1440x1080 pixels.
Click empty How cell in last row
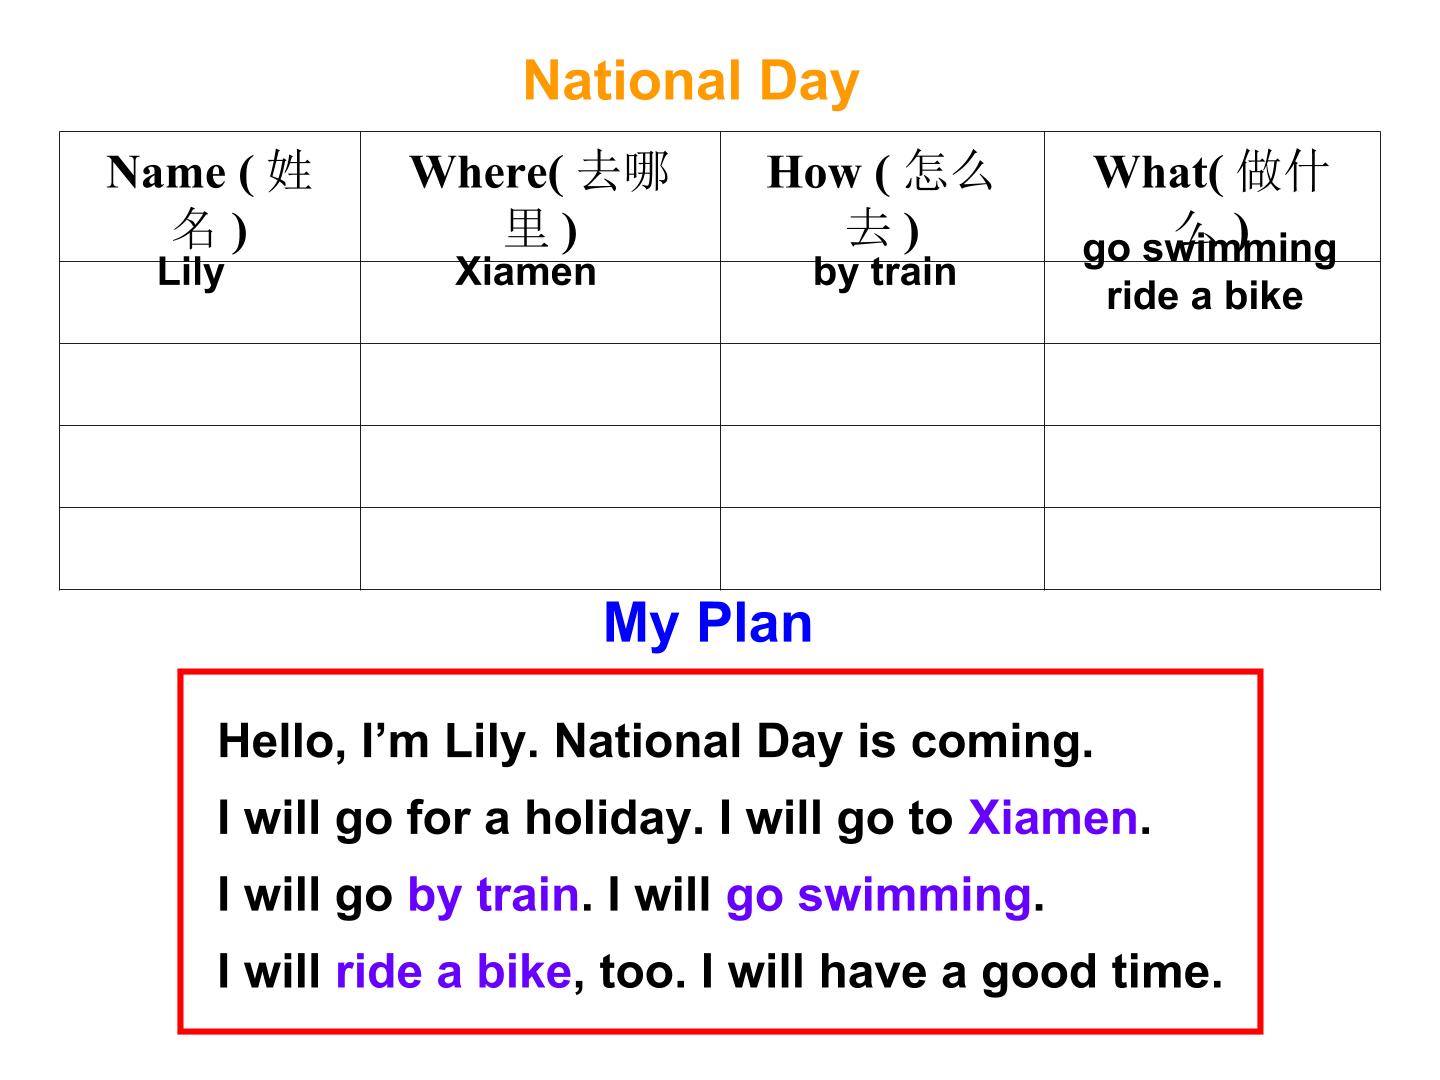coord(882,549)
